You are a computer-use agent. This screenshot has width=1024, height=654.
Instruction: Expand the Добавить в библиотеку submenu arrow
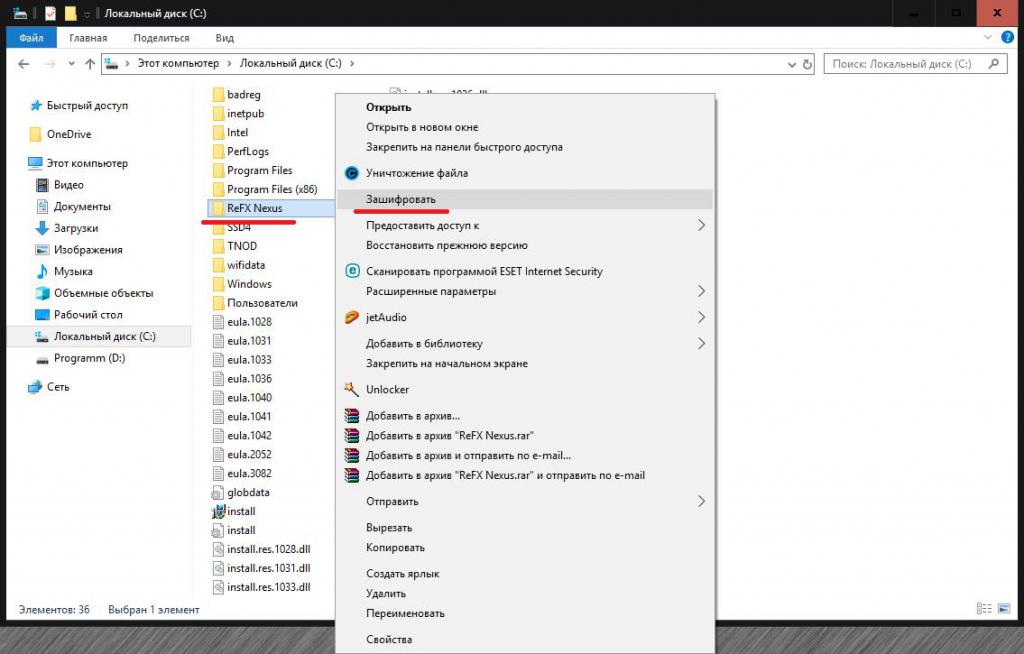pyautogui.click(x=701, y=343)
